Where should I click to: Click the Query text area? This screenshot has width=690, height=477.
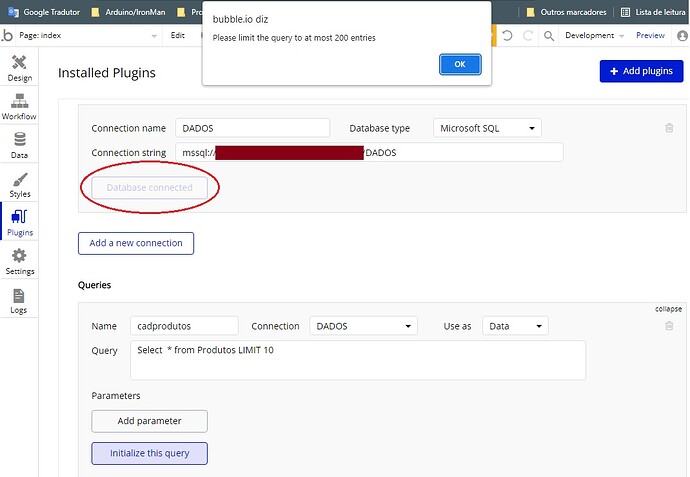click(358, 360)
